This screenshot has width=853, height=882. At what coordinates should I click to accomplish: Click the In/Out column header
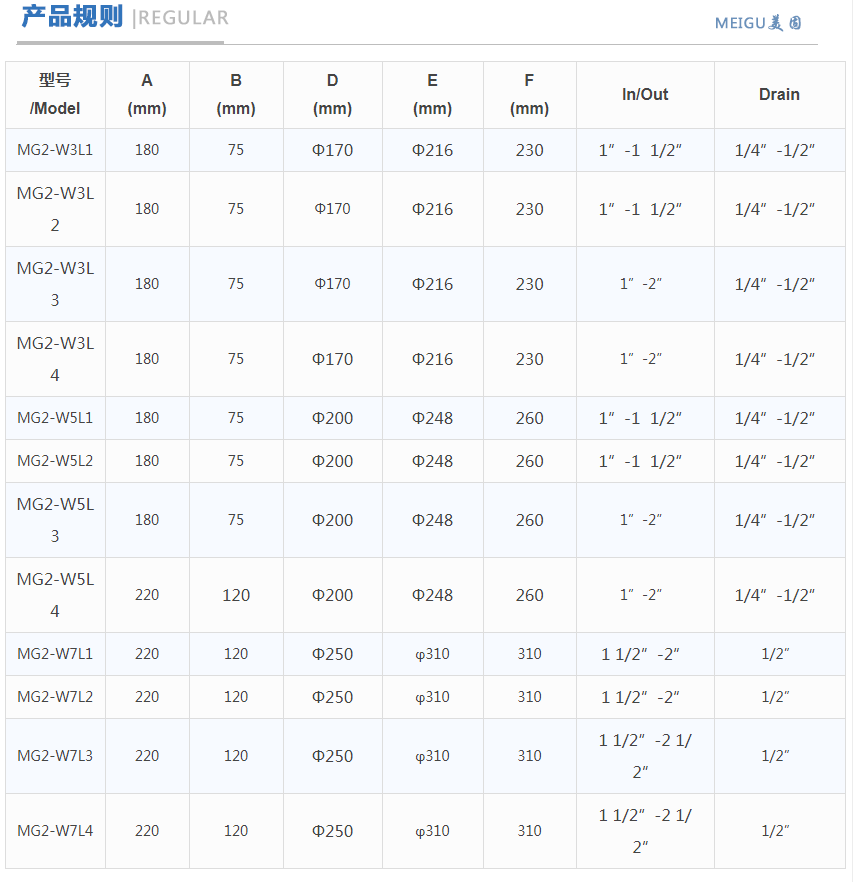pos(645,94)
